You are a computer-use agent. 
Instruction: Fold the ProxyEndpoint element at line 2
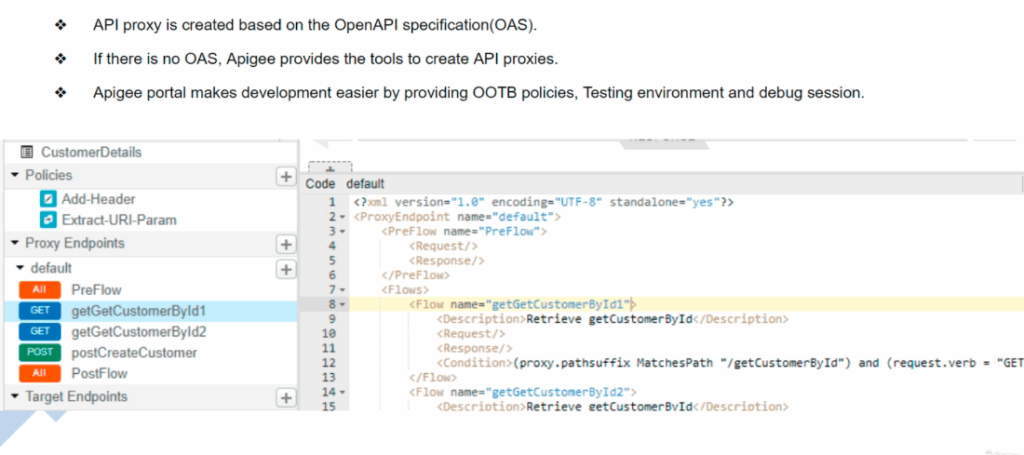344,217
